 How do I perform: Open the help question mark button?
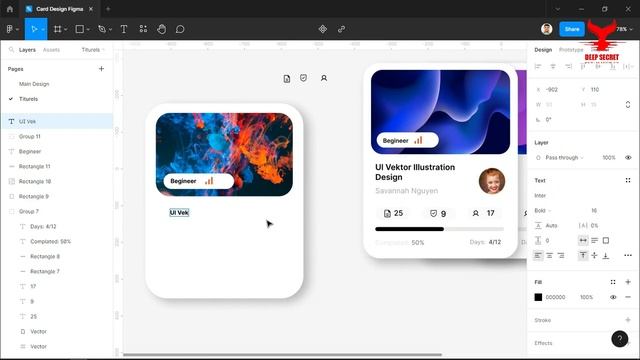pos(620,339)
